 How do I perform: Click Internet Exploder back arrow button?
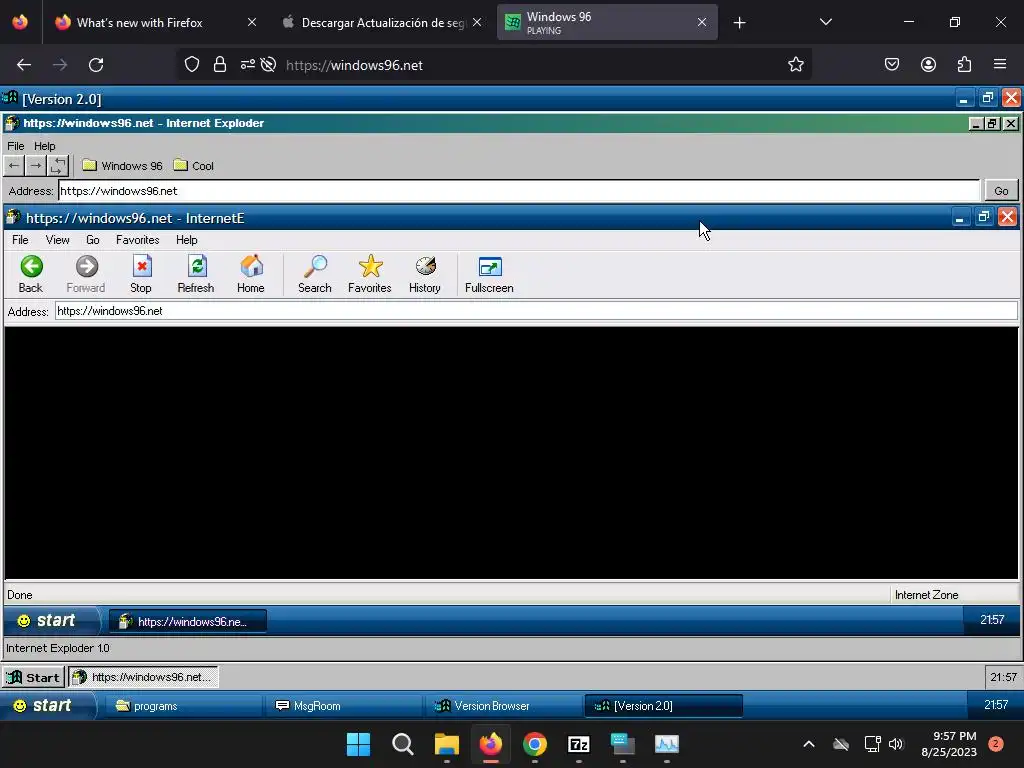(14, 166)
